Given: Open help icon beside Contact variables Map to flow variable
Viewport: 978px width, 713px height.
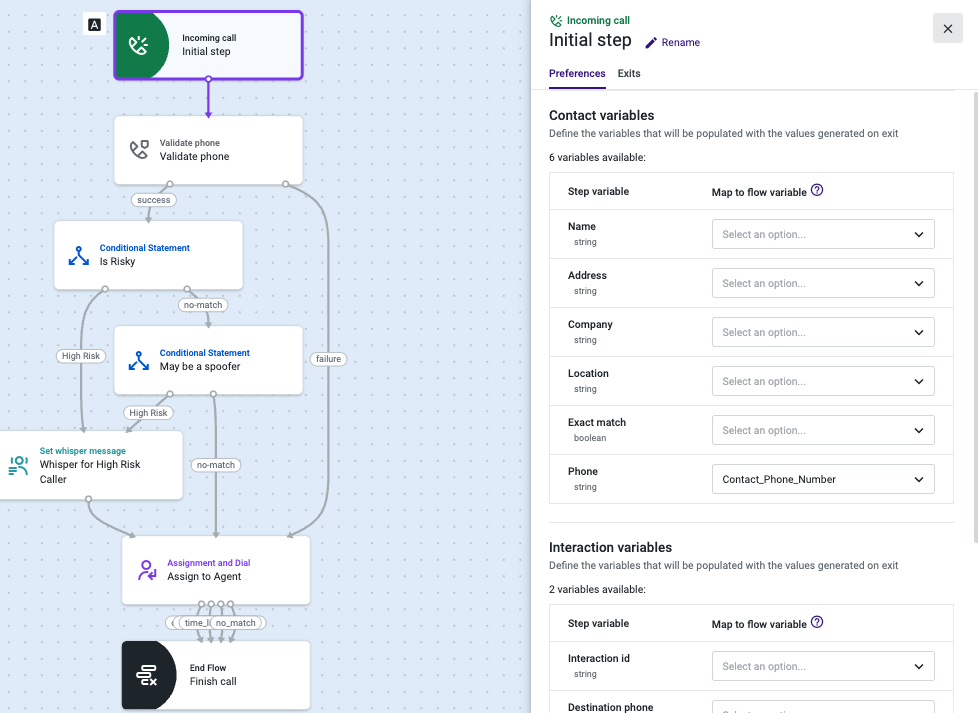Looking at the screenshot, I should coord(817,190).
